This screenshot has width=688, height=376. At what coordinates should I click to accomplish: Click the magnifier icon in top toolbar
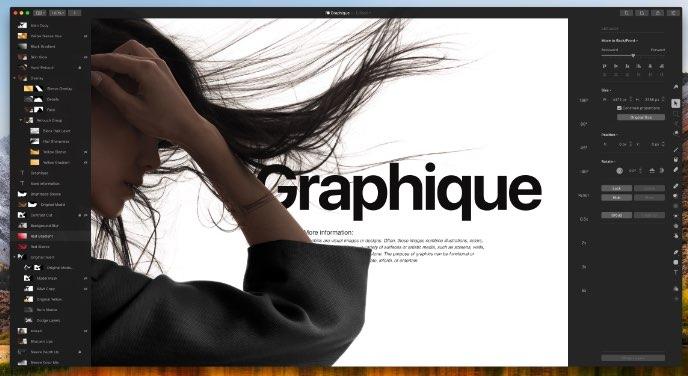[642, 13]
